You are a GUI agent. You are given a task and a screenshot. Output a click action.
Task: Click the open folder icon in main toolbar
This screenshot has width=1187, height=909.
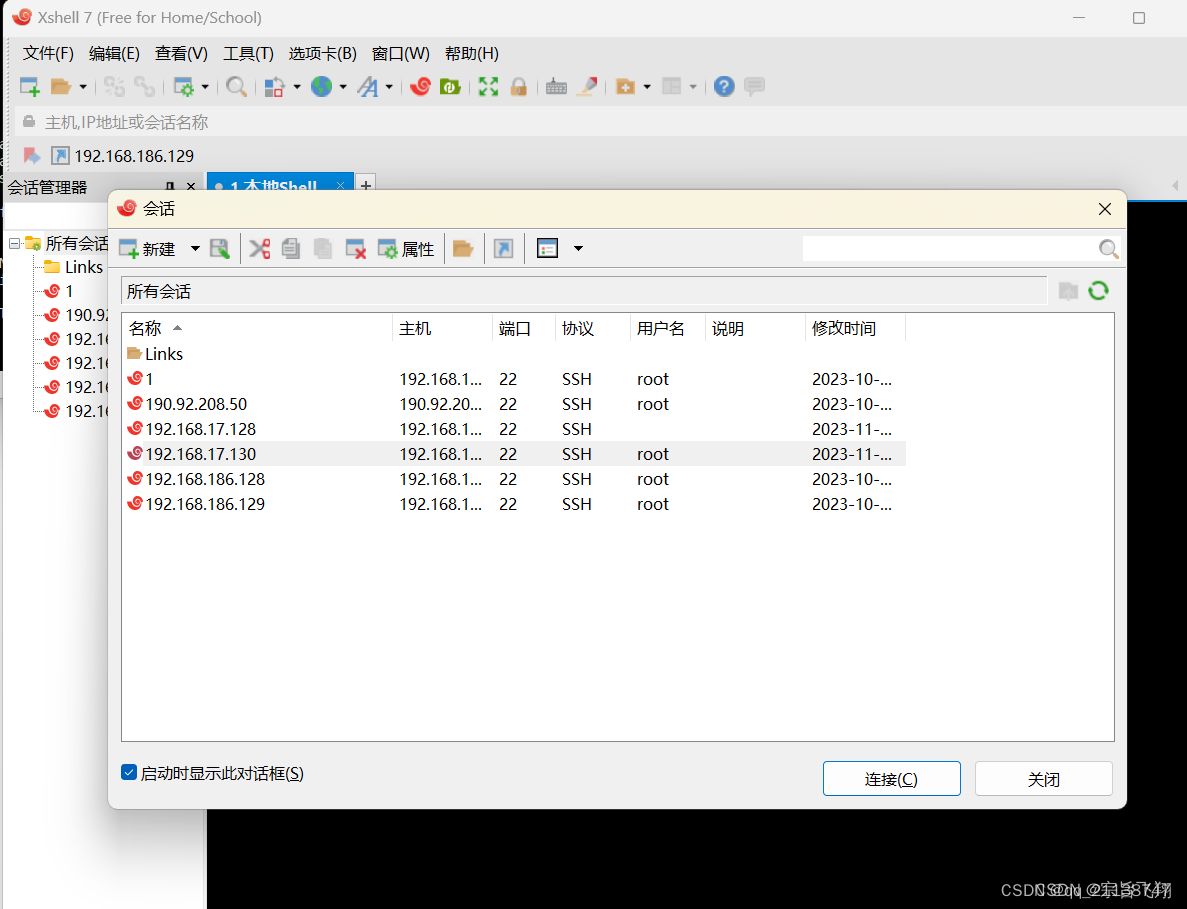click(61, 86)
